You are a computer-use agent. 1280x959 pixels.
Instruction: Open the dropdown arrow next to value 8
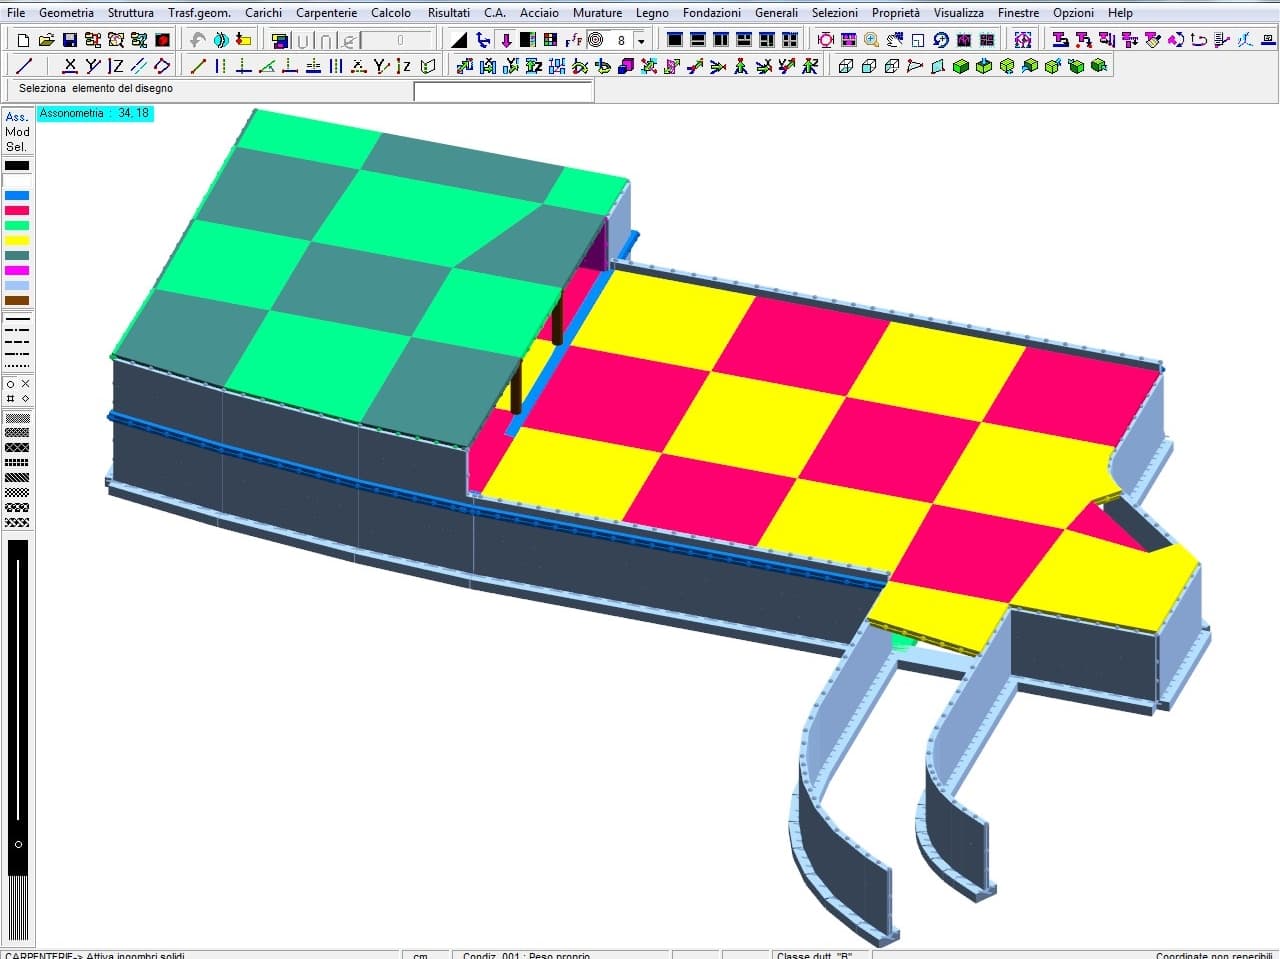(641, 41)
